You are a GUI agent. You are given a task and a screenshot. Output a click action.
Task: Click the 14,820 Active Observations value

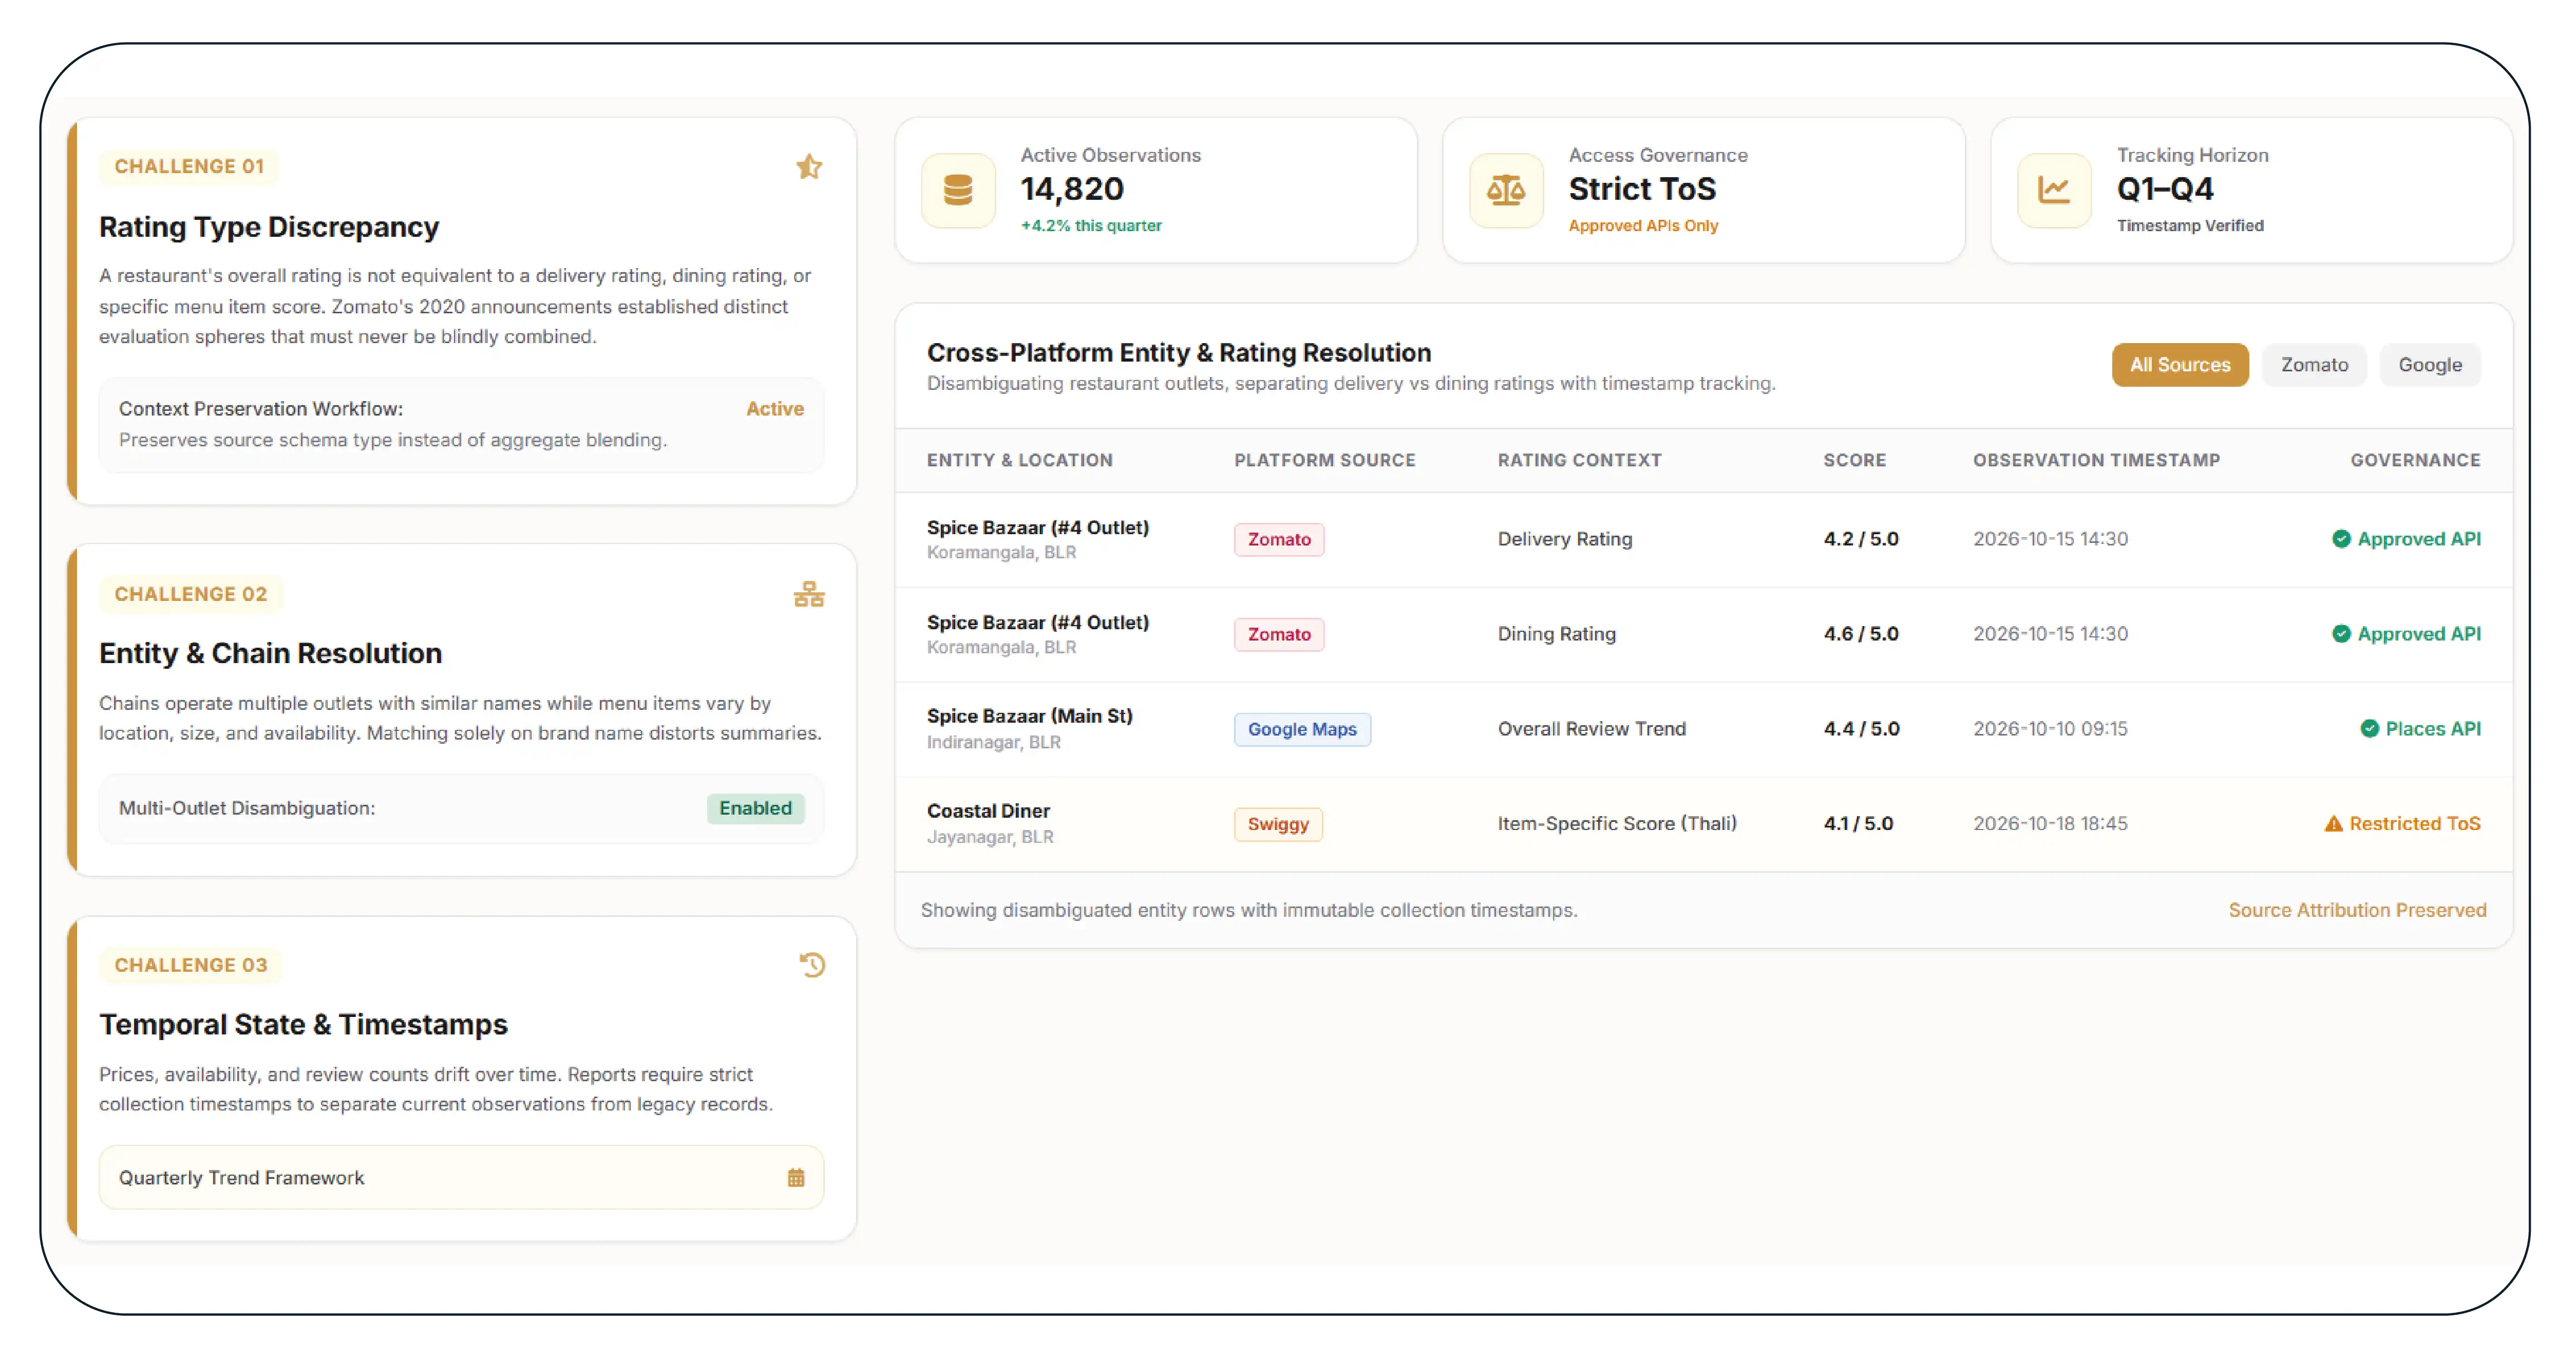tap(1072, 189)
